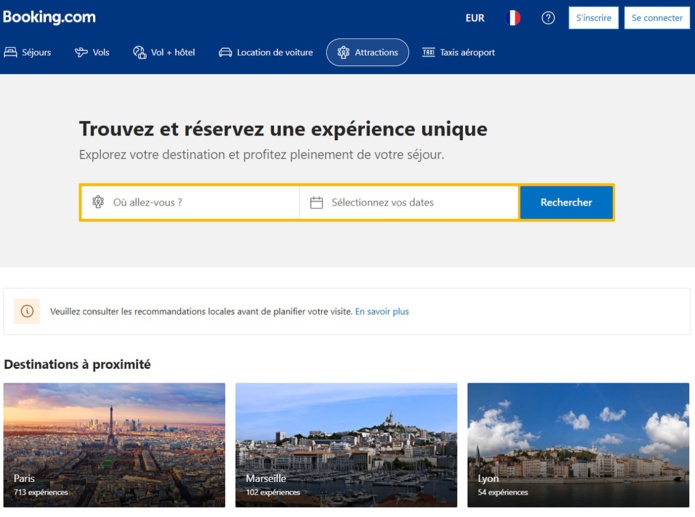
Task: Follow the En savoir plus link
Action: point(382,311)
